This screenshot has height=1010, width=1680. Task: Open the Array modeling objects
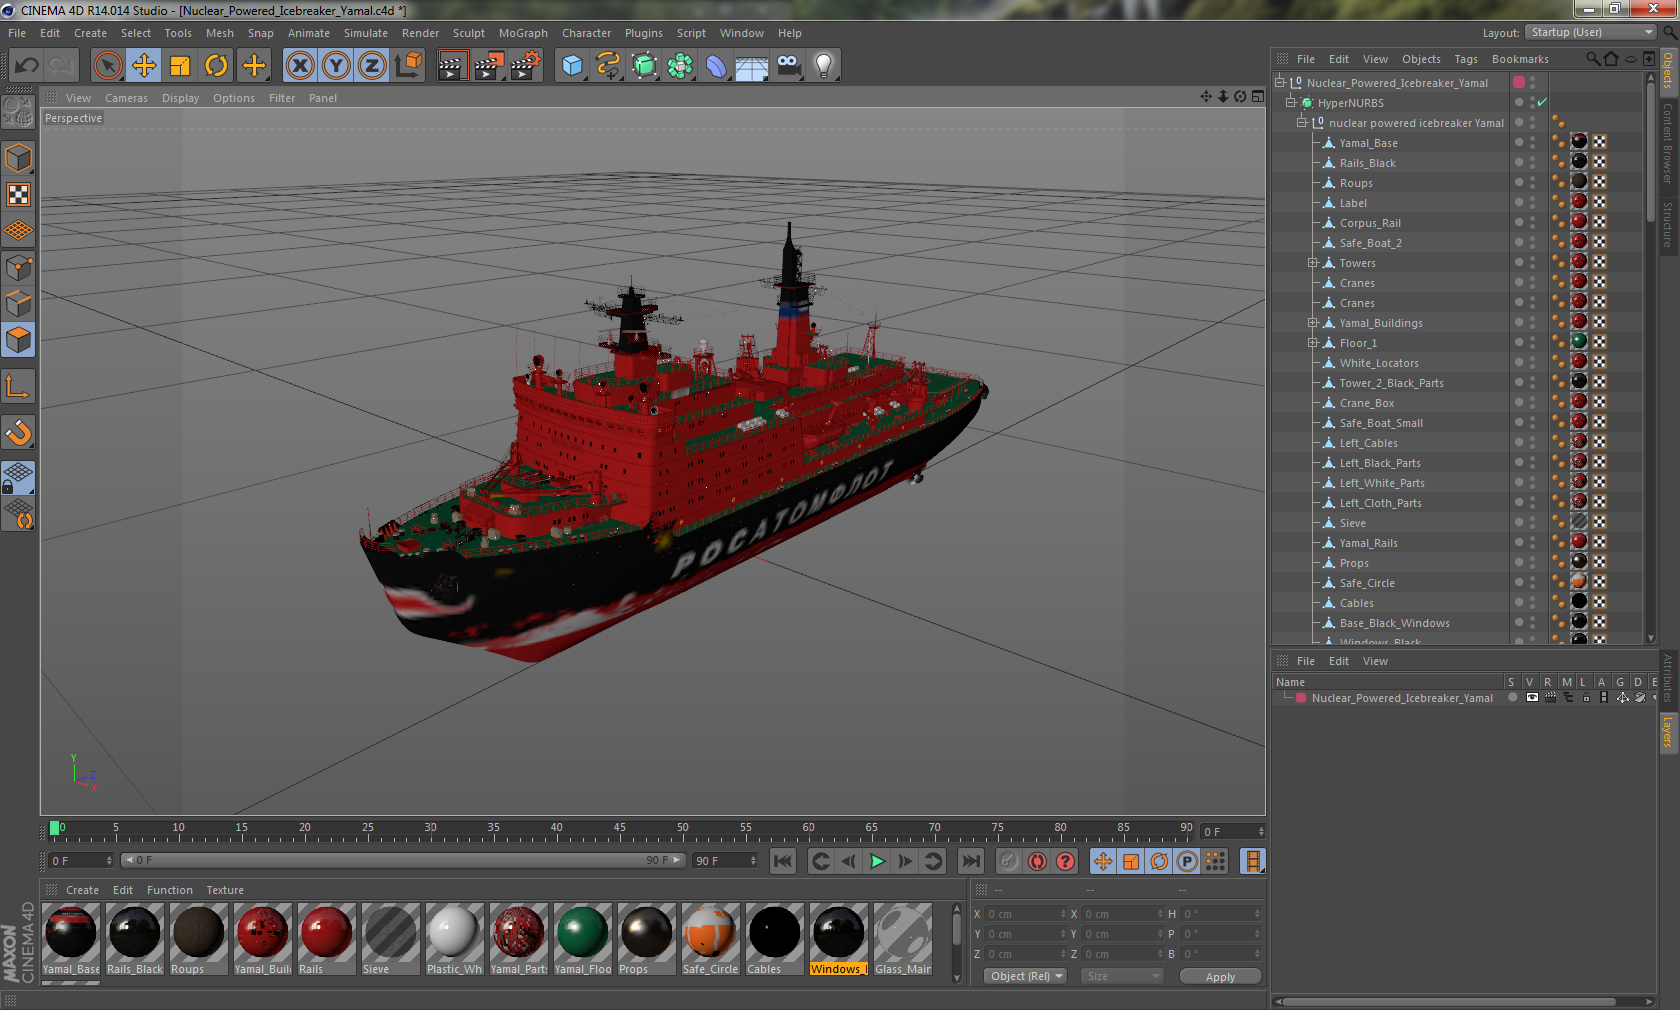coord(680,66)
